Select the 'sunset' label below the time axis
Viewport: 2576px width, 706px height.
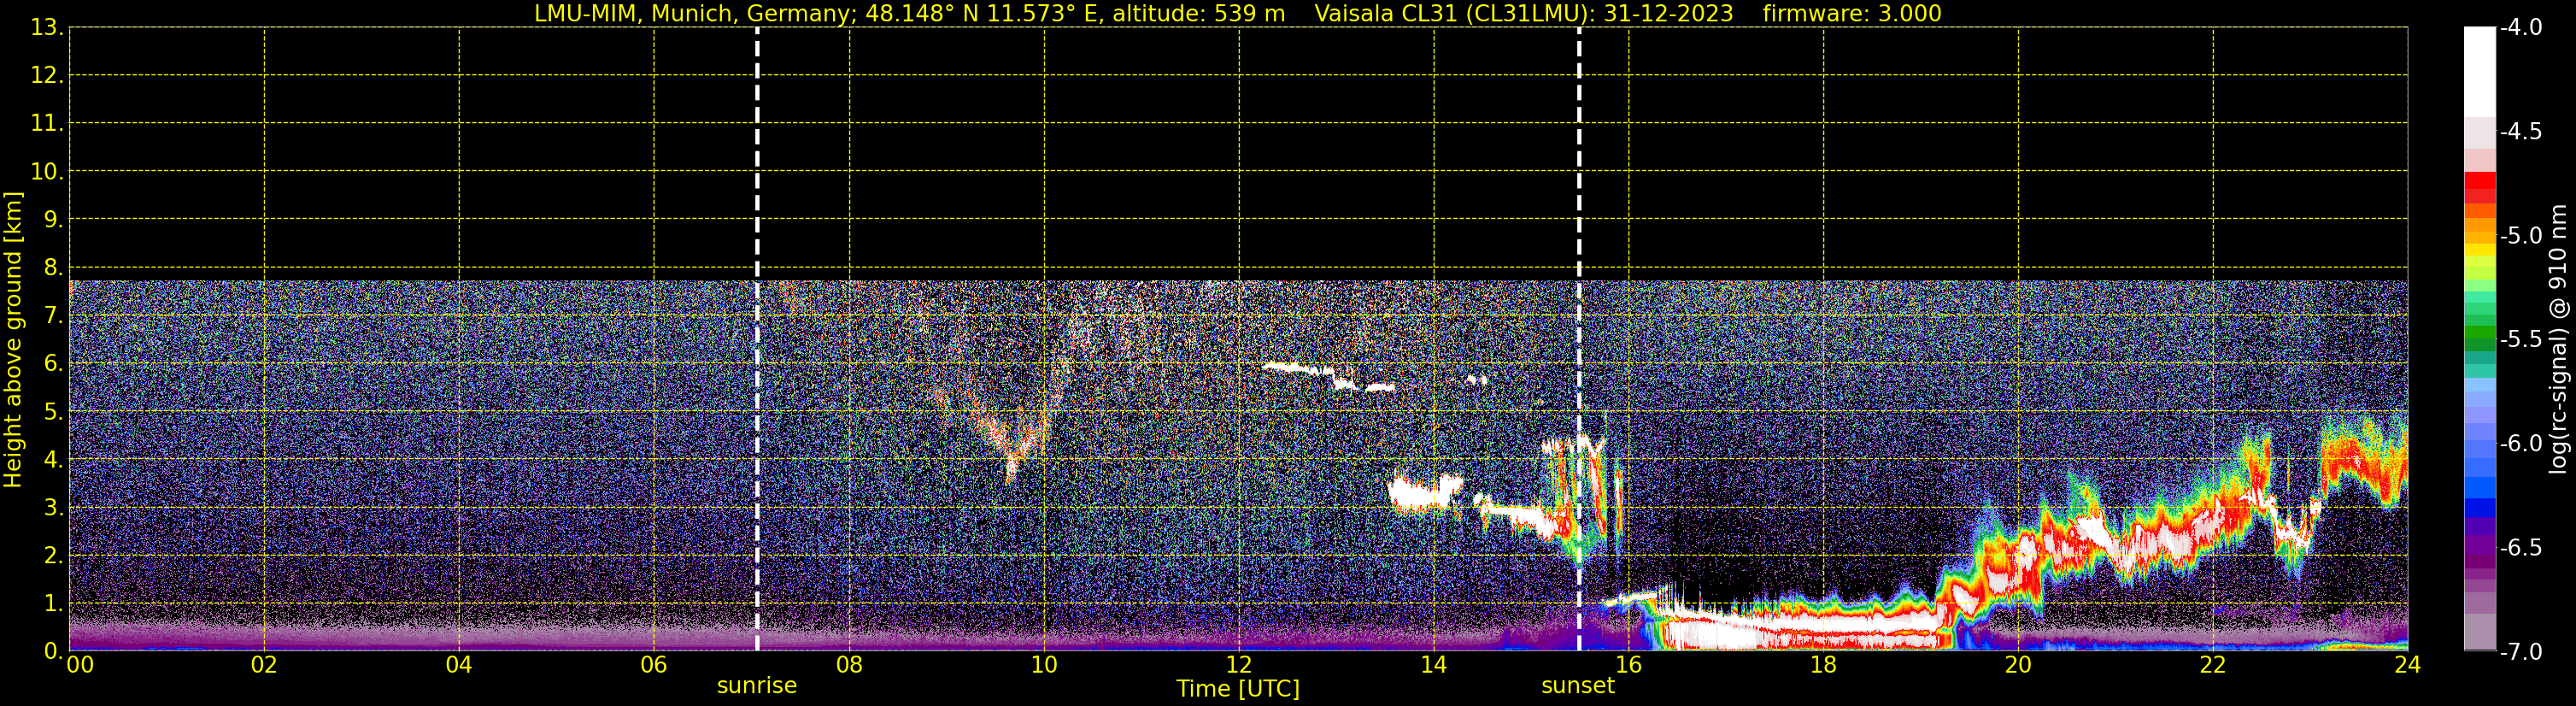pos(1578,686)
